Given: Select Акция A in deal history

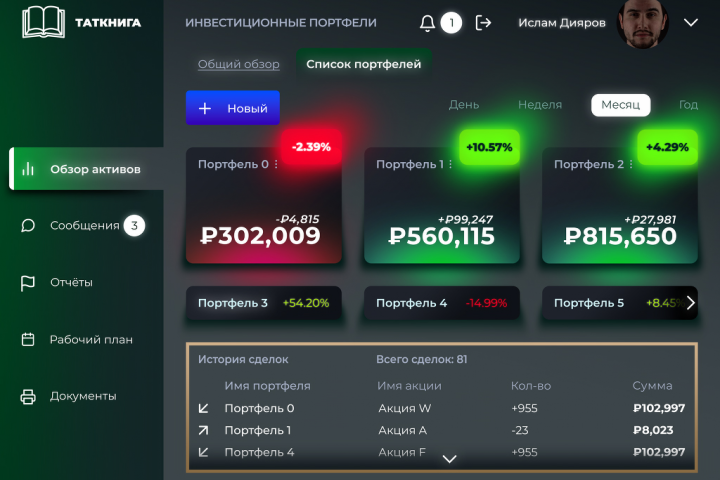Looking at the screenshot, I should [402, 430].
